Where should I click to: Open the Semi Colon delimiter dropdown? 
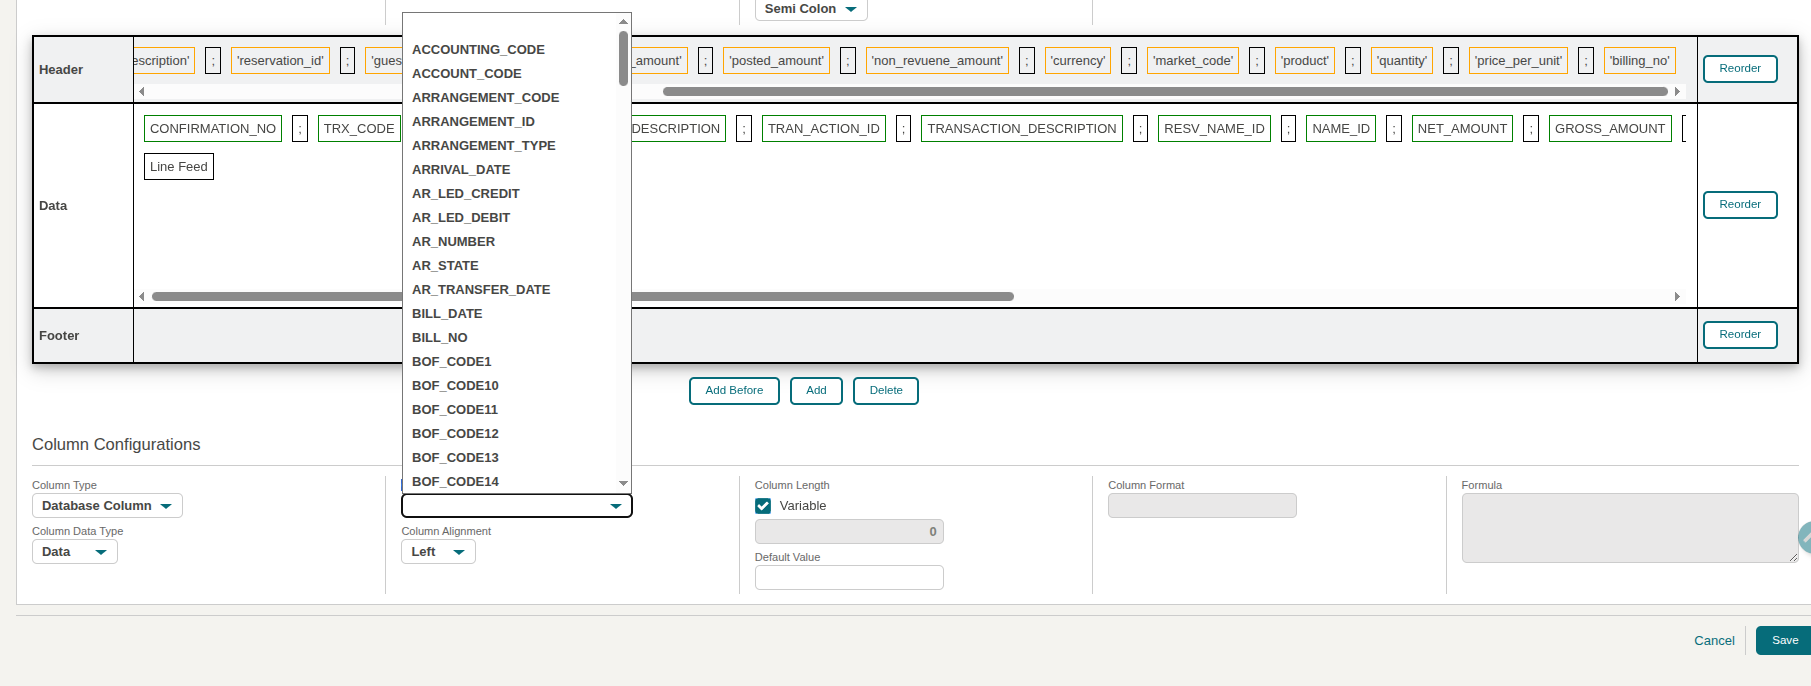tap(810, 9)
